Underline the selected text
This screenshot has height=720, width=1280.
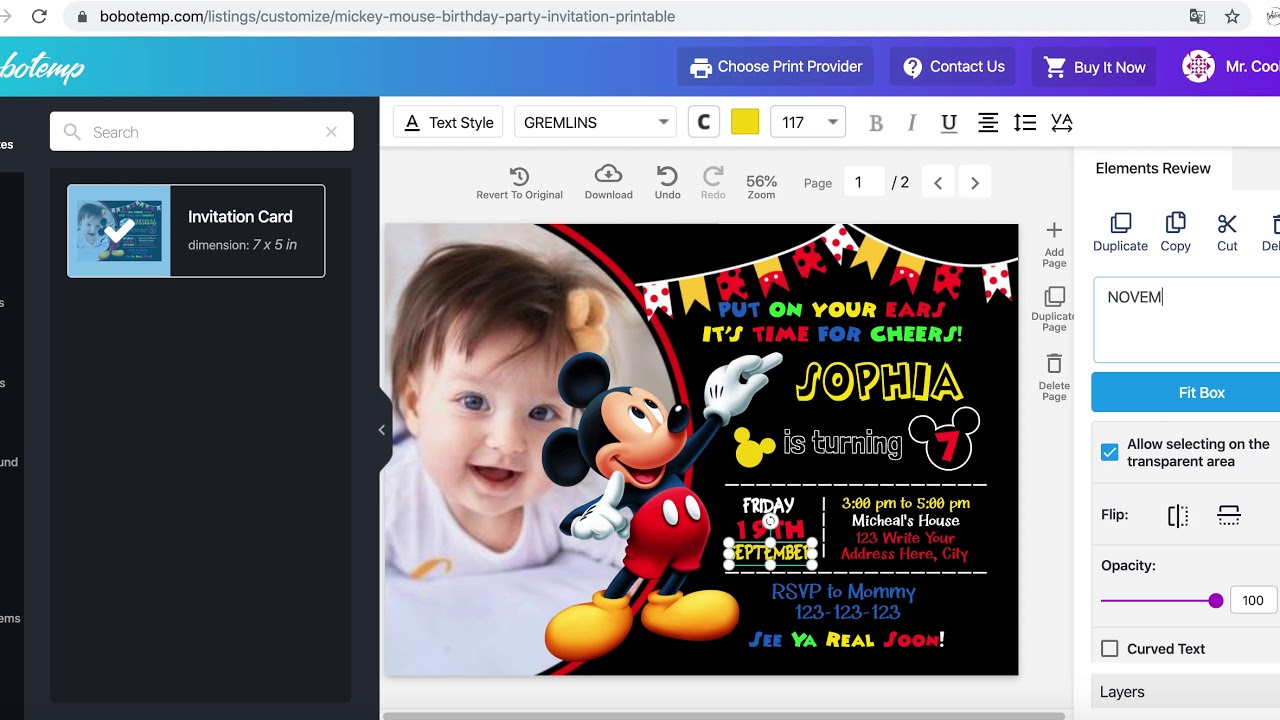[949, 123]
